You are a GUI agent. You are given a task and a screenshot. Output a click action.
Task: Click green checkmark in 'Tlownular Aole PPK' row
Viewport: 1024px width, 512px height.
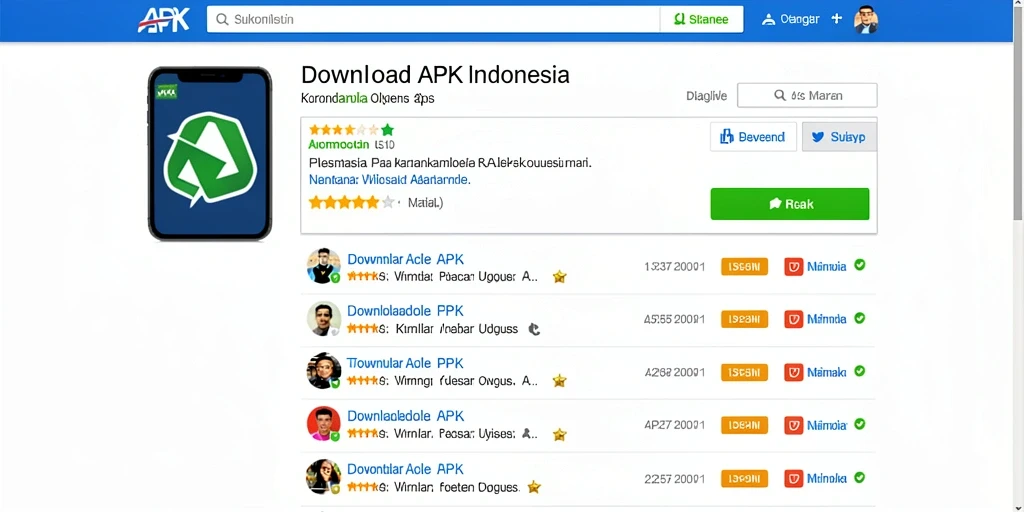tap(860, 371)
